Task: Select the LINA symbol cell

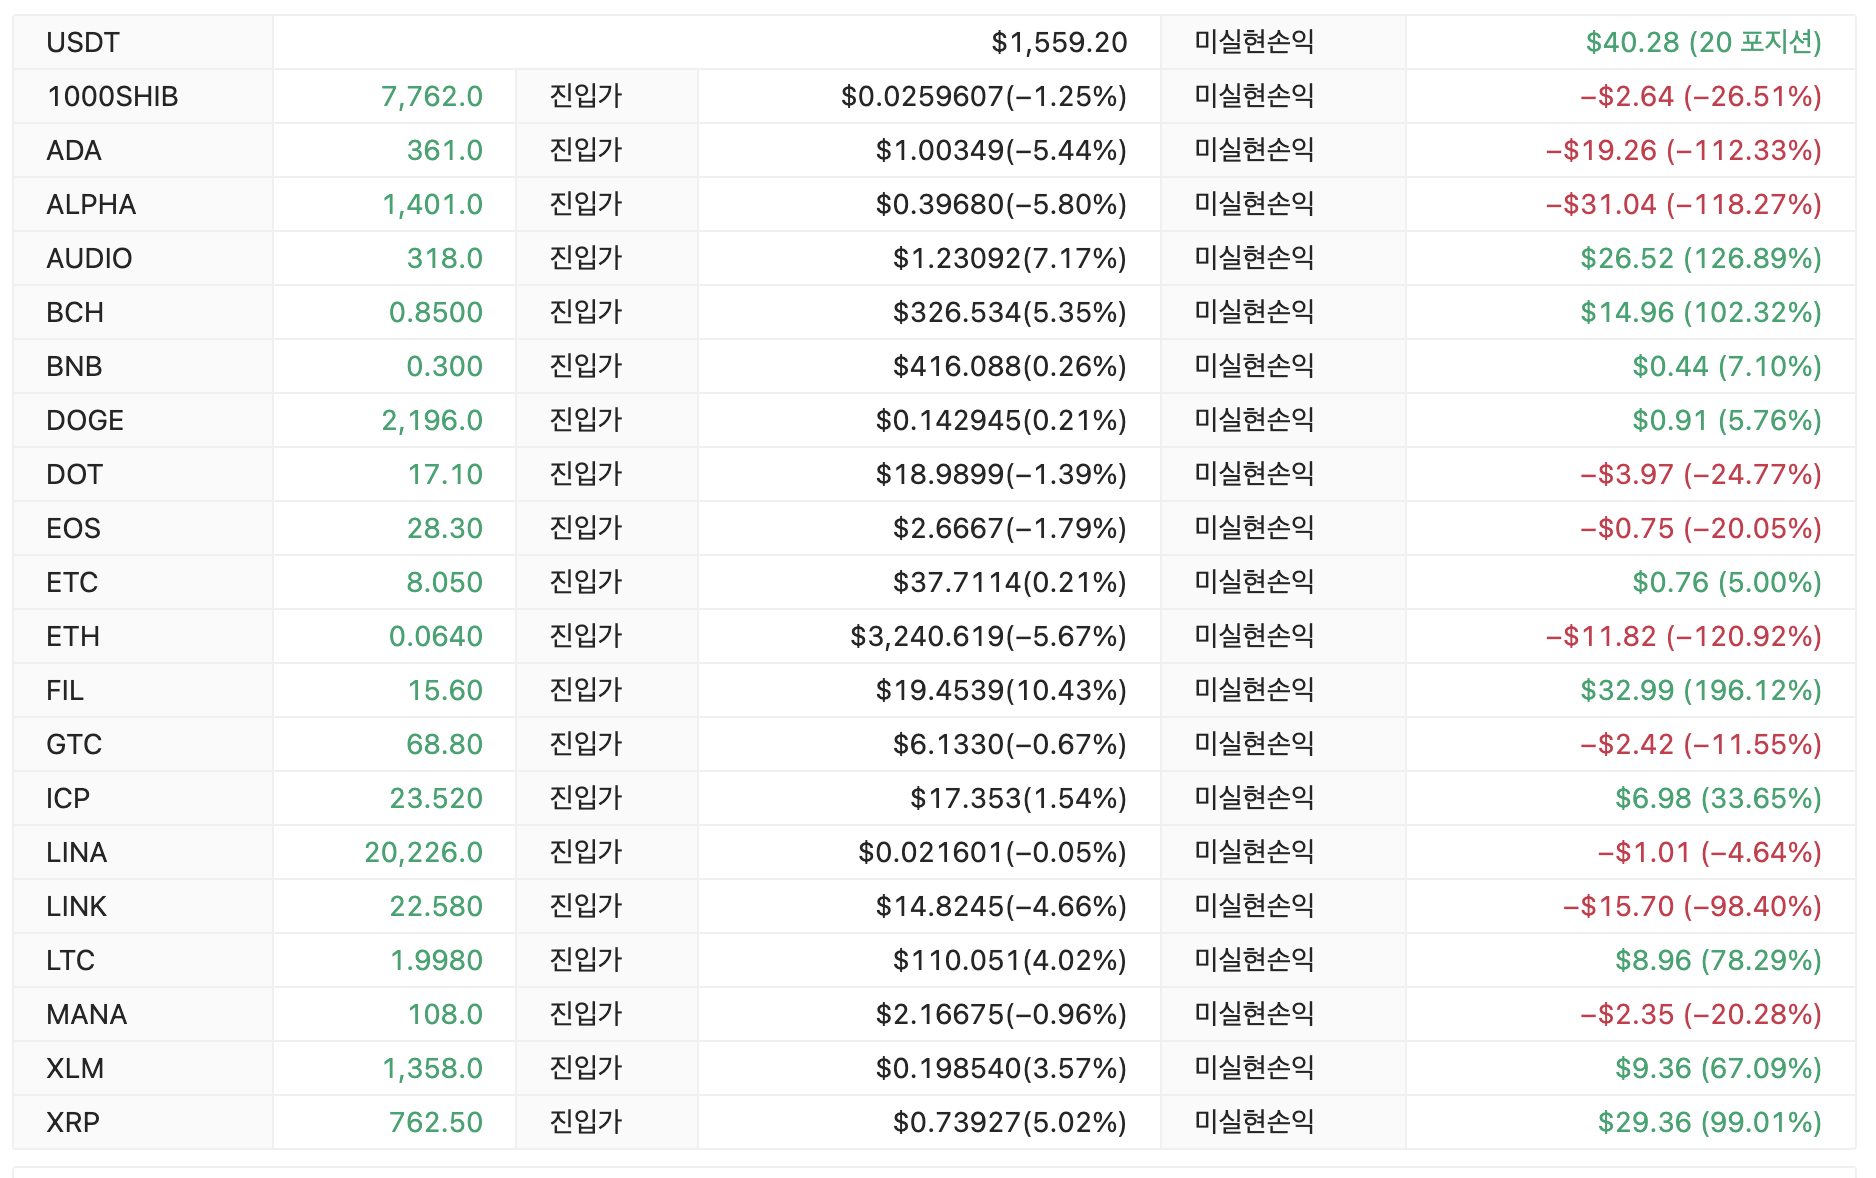Action: click(x=143, y=852)
